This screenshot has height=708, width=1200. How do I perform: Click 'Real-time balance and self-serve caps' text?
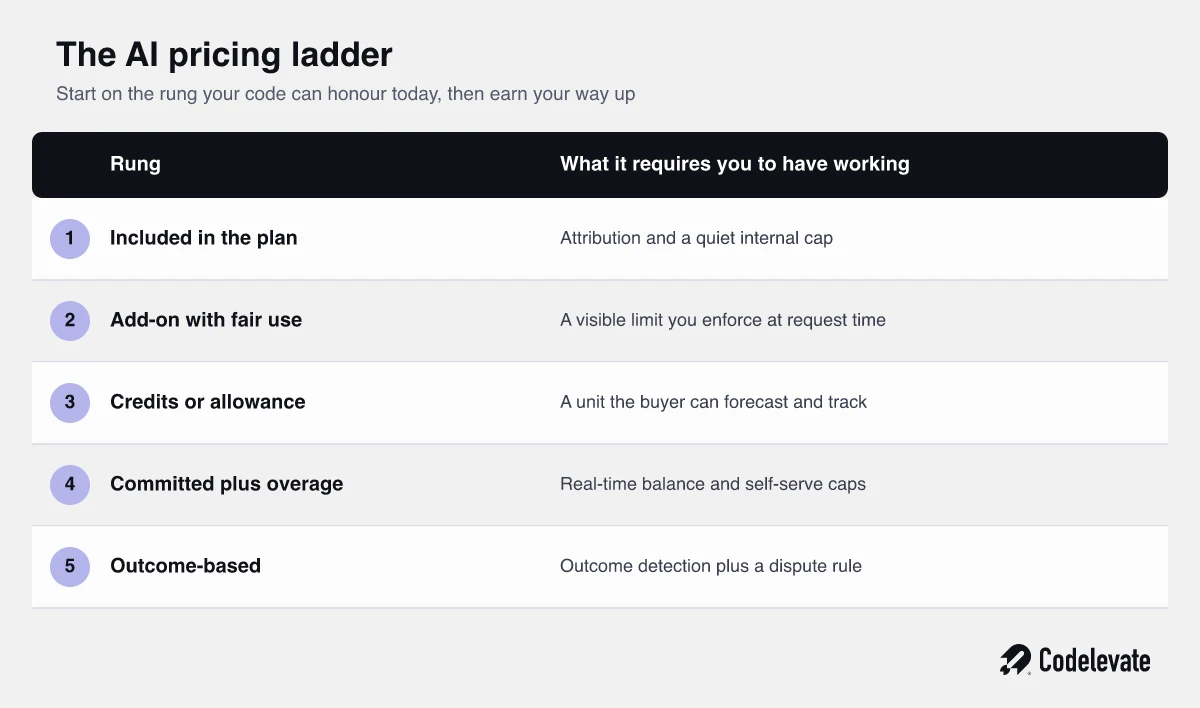tap(713, 484)
